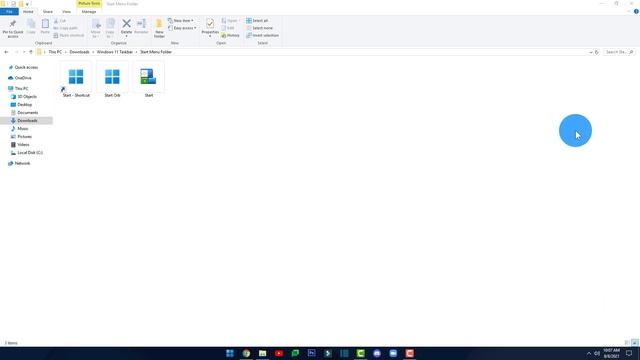The image size is (640, 360).
Task: Refresh the folder view
Action: pyautogui.click(x=597, y=52)
